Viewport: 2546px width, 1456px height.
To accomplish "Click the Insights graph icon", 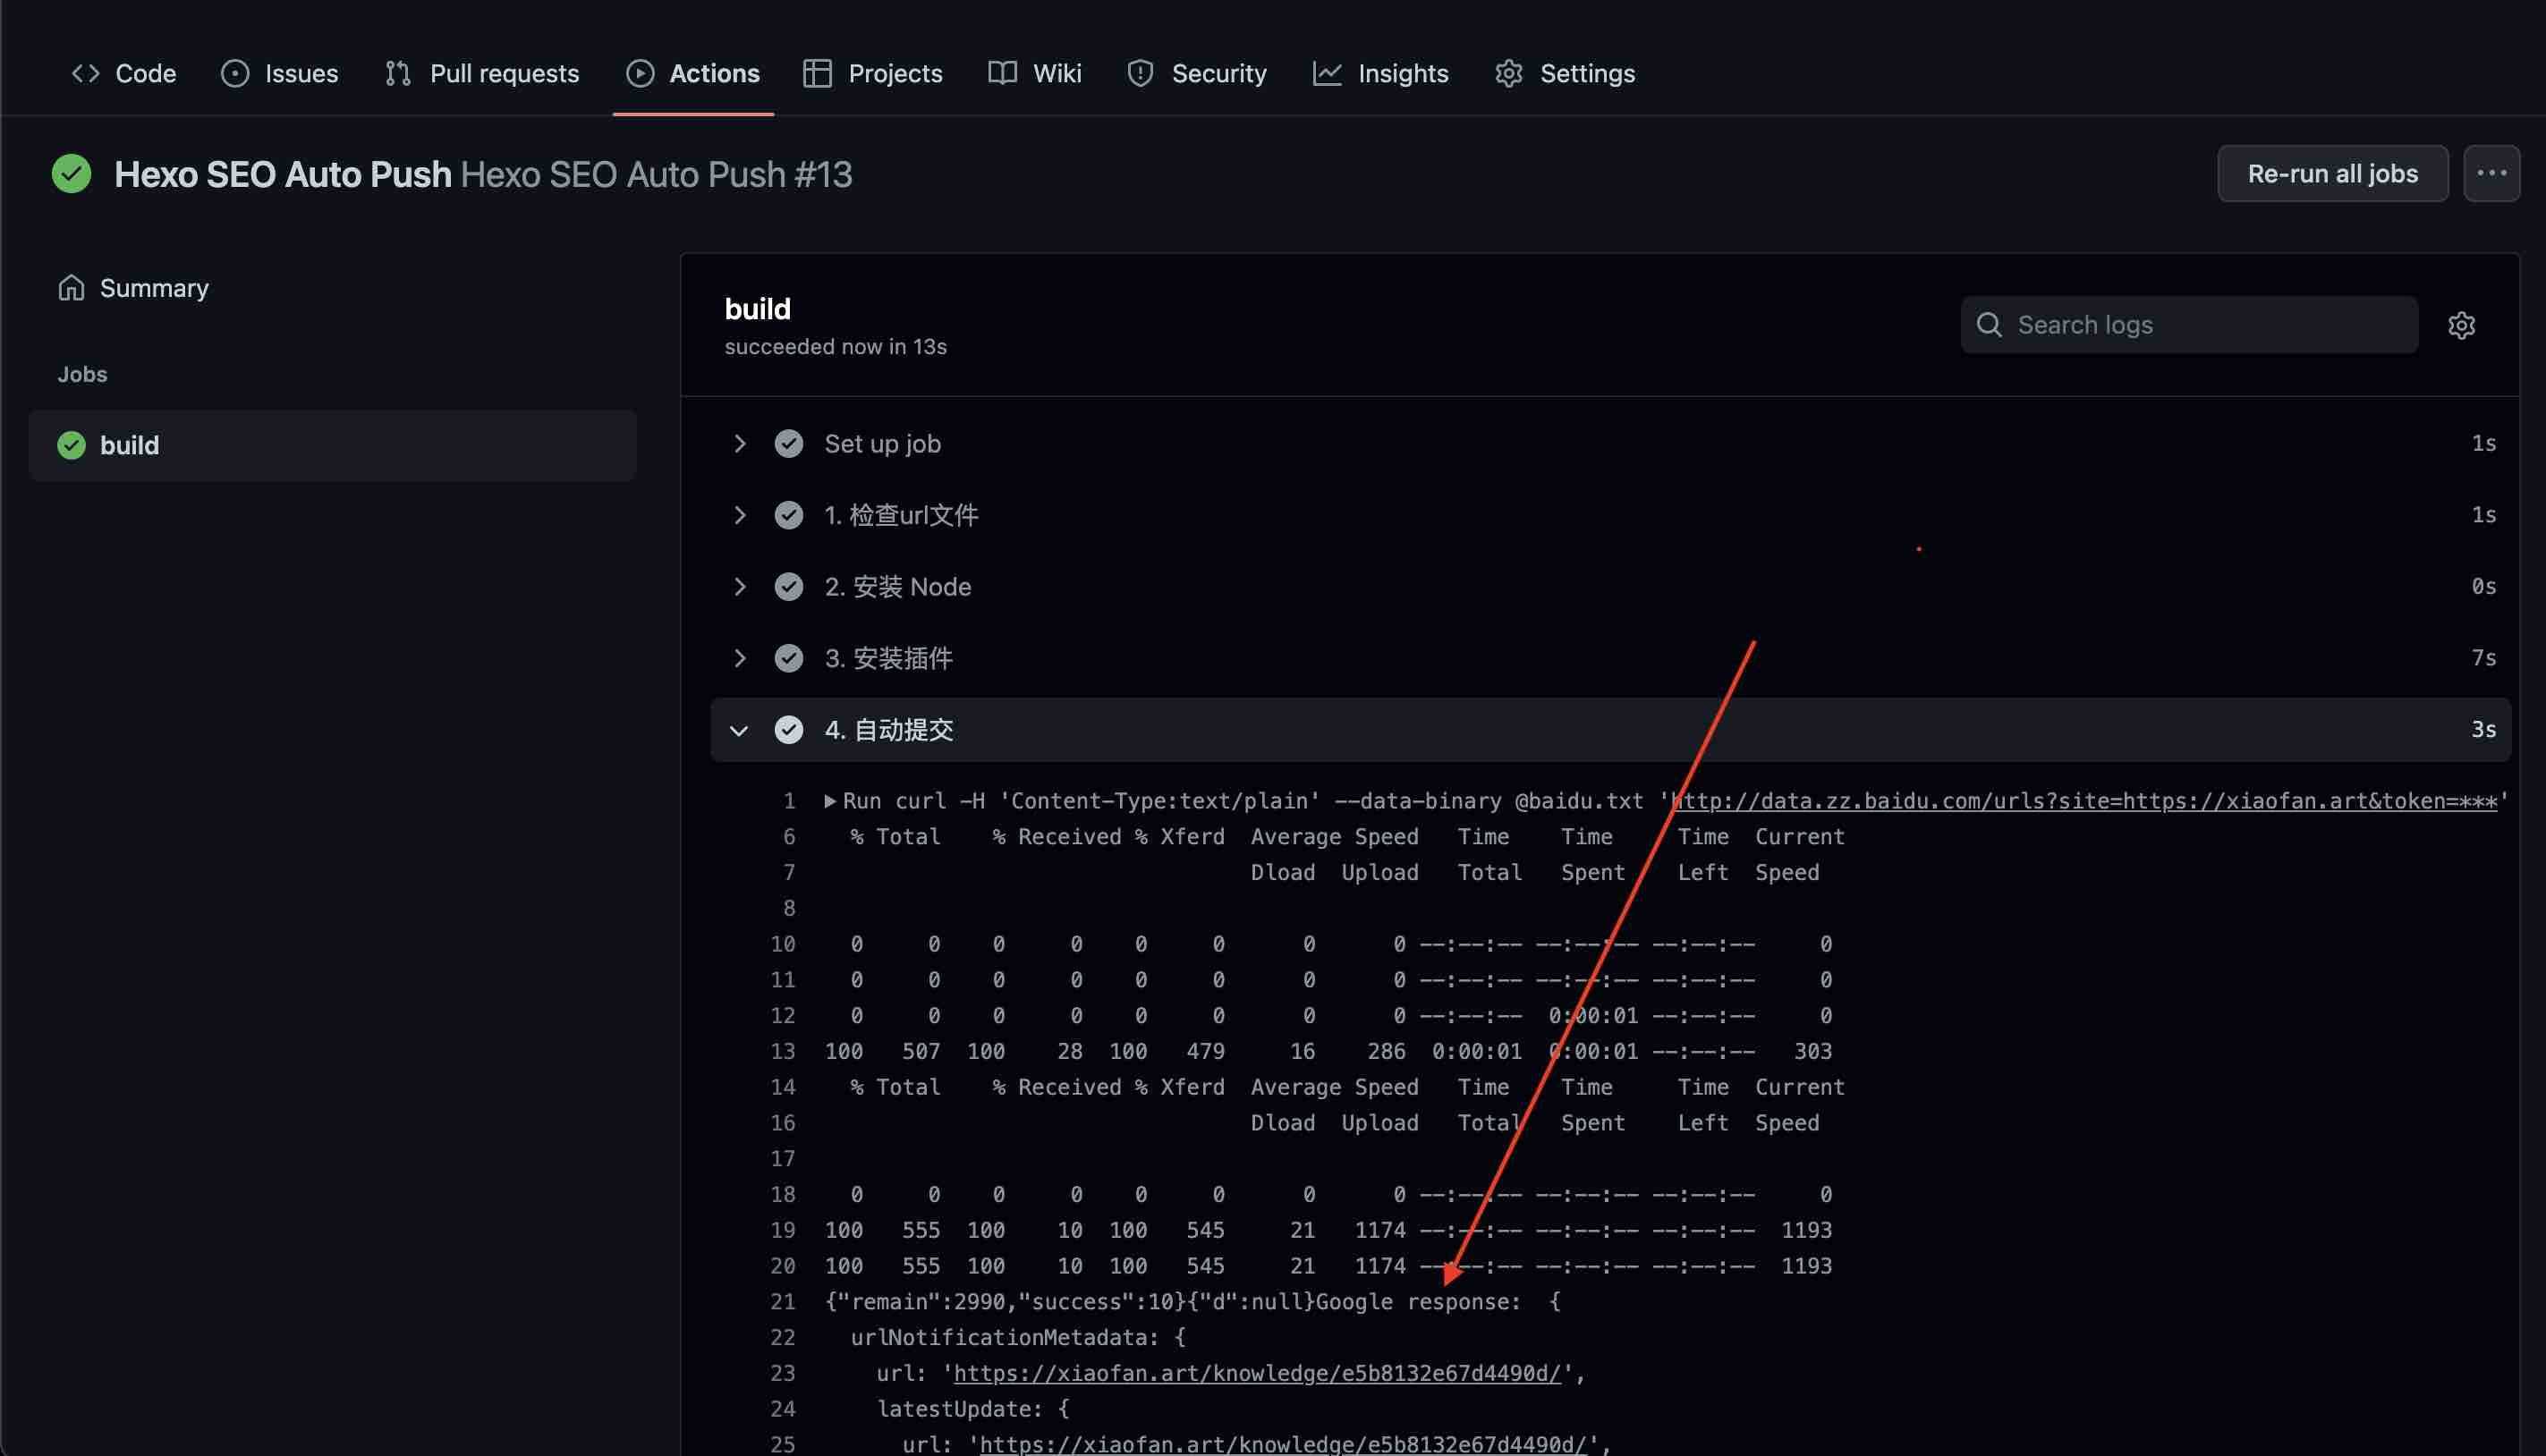I will tap(1326, 73).
